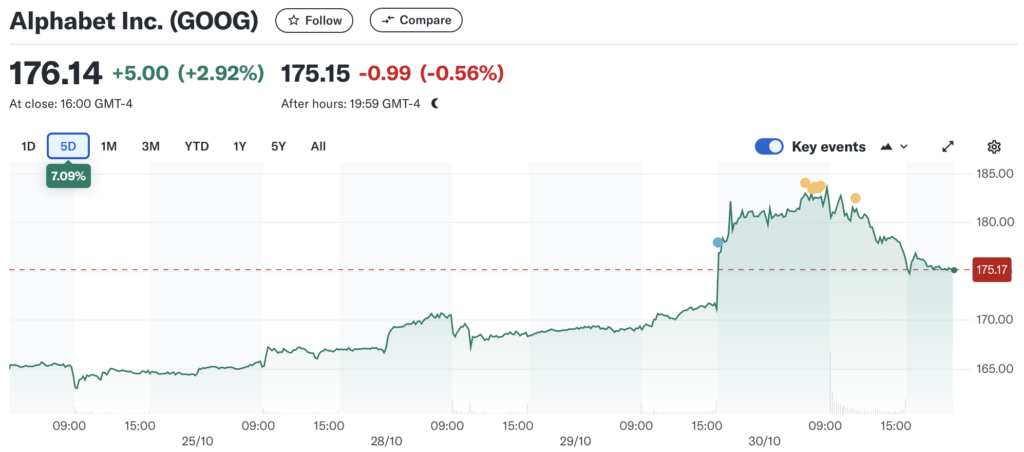Click the blue key event marker

point(718,242)
